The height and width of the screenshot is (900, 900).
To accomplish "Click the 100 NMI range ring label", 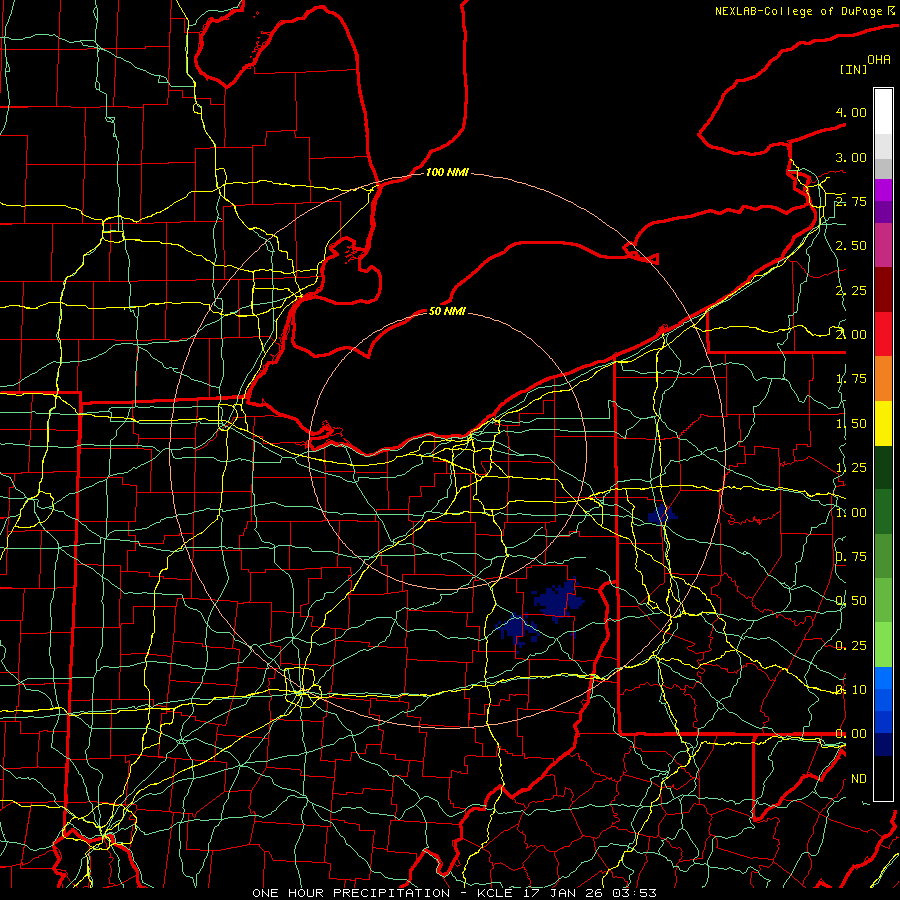I will pyautogui.click(x=447, y=172).
